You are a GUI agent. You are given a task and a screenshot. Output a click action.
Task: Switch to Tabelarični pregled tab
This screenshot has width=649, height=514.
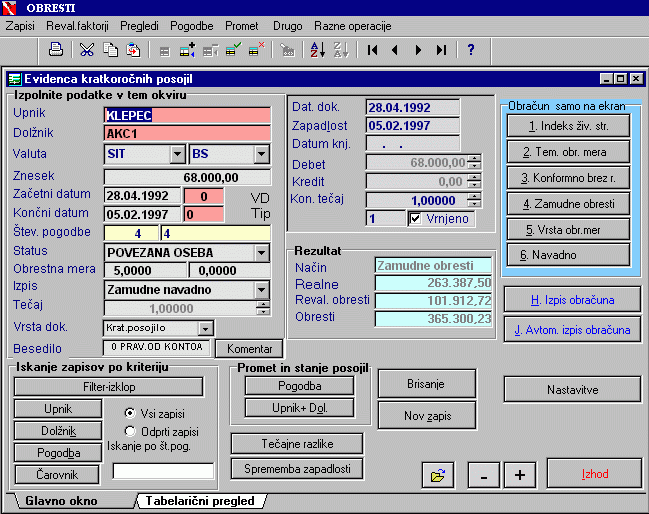click(200, 501)
